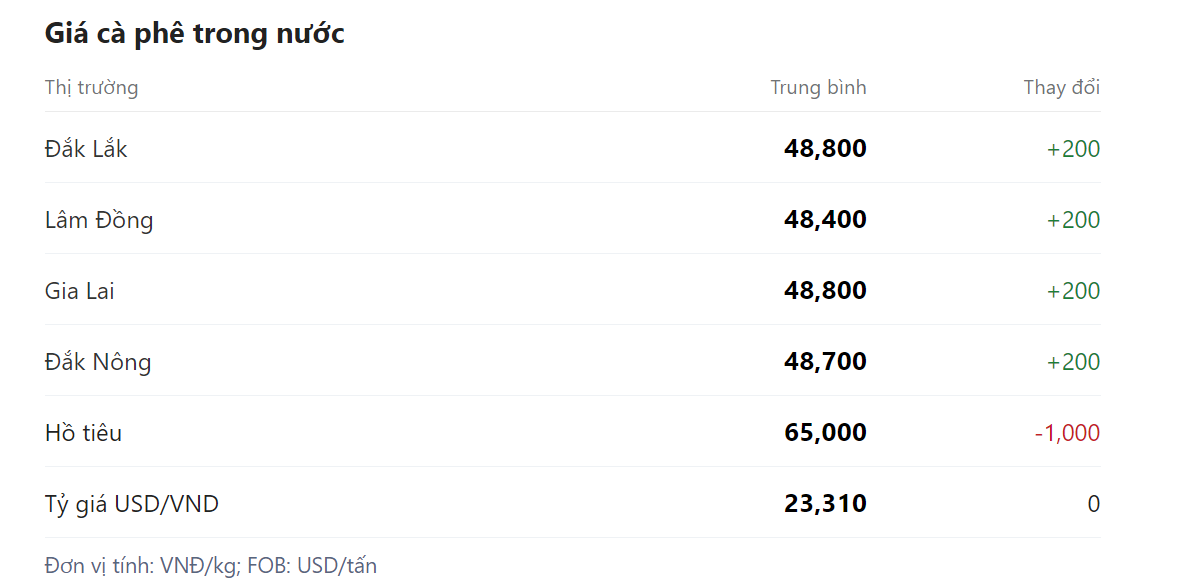
Task: Click the red -1,000 change value
Action: [1067, 433]
